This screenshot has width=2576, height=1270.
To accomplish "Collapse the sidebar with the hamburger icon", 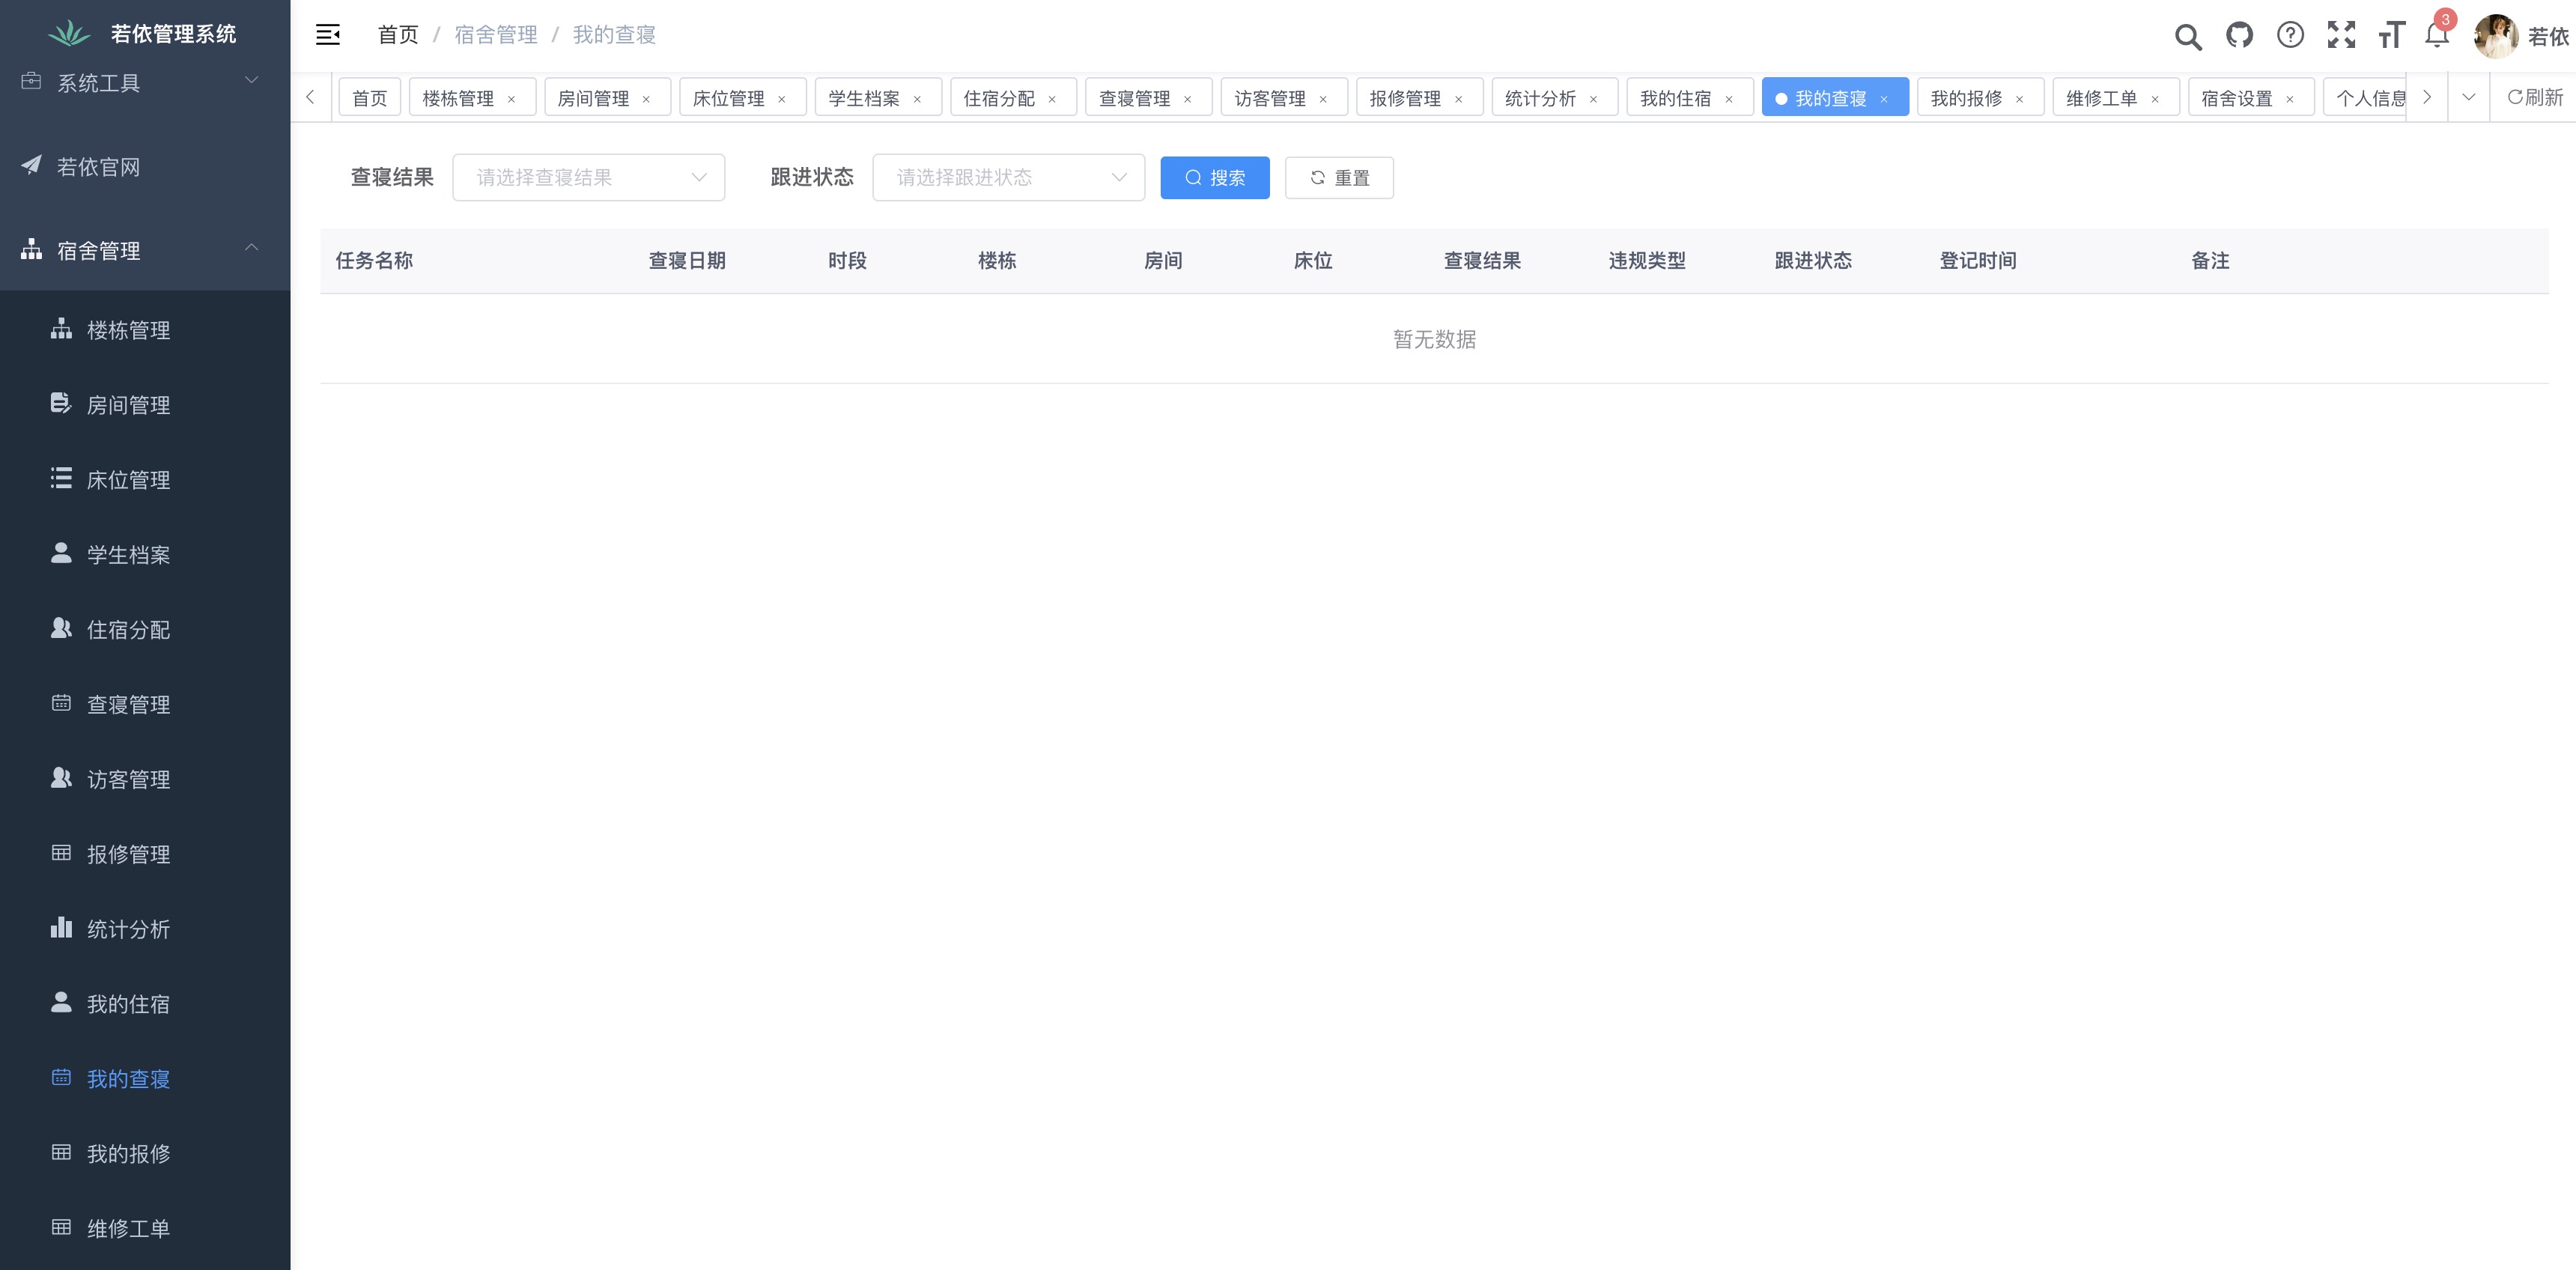I will click(x=328, y=35).
